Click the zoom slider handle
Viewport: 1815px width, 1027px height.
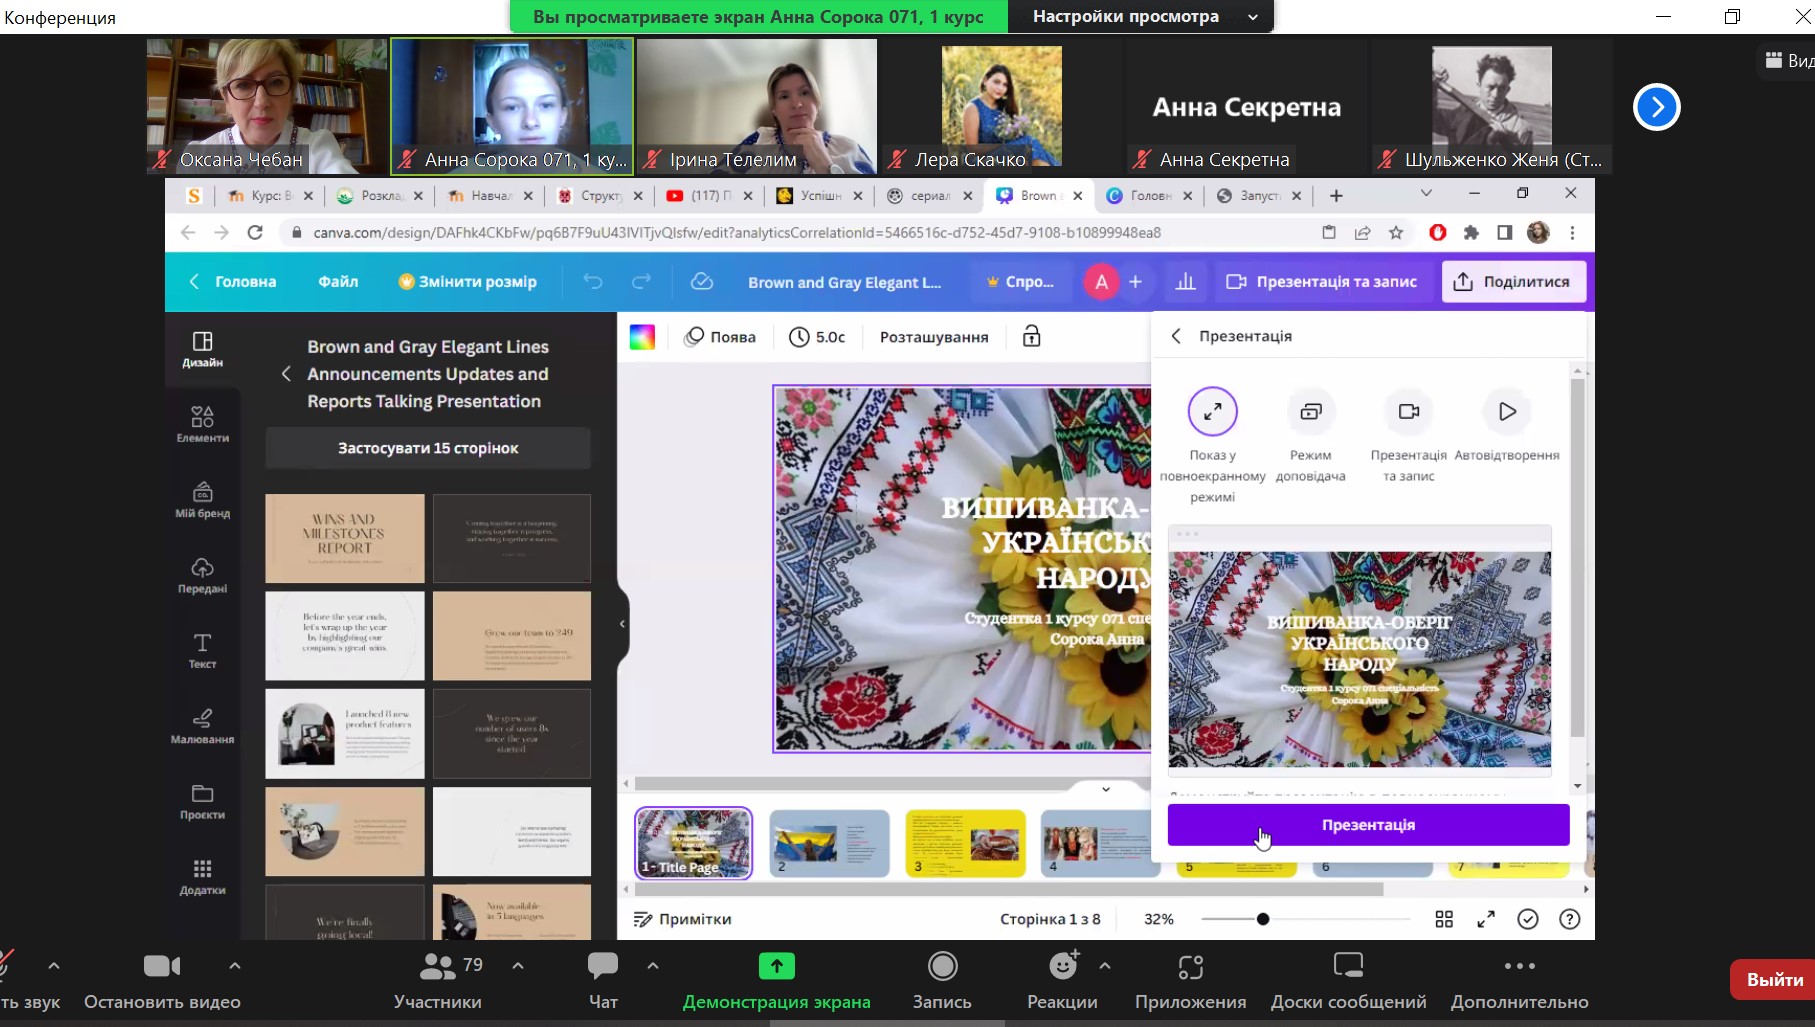1263,919
